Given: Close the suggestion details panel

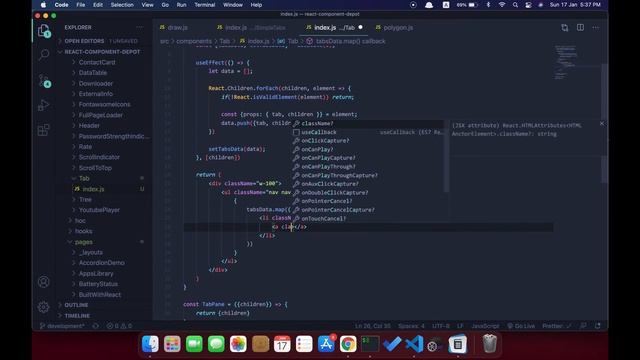Looking at the screenshot, I should (602, 123).
